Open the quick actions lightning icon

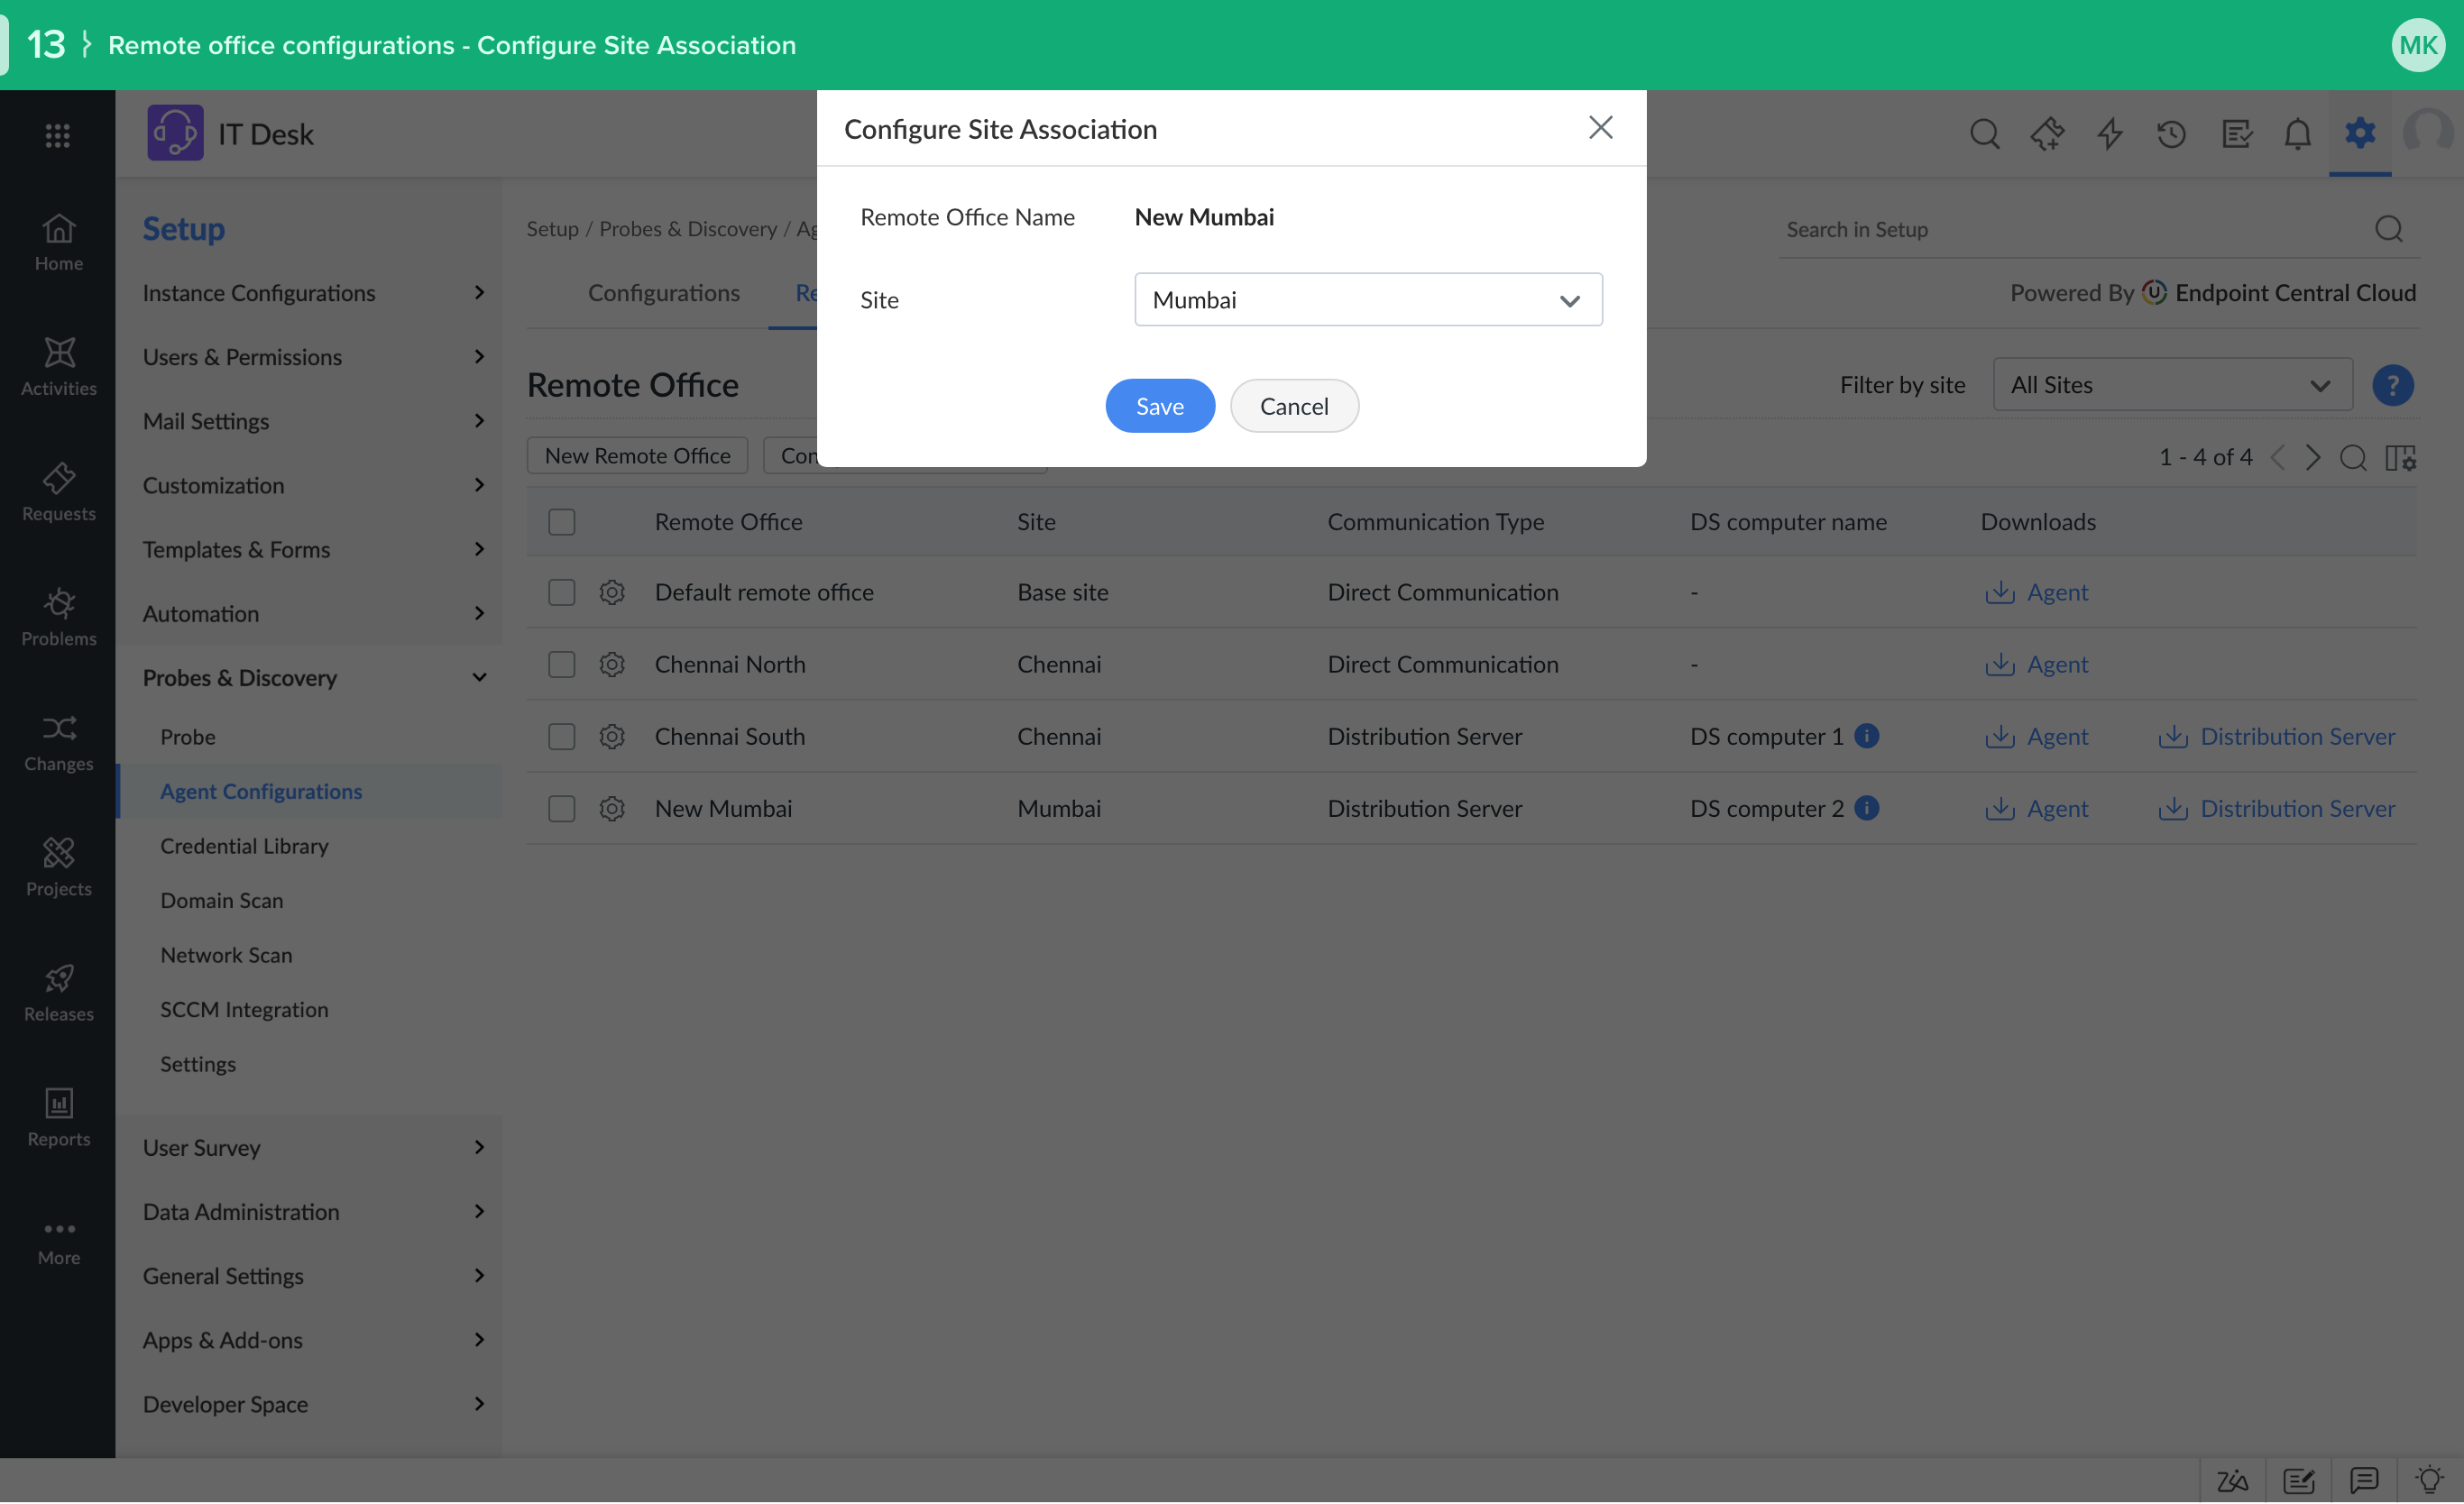click(2110, 134)
